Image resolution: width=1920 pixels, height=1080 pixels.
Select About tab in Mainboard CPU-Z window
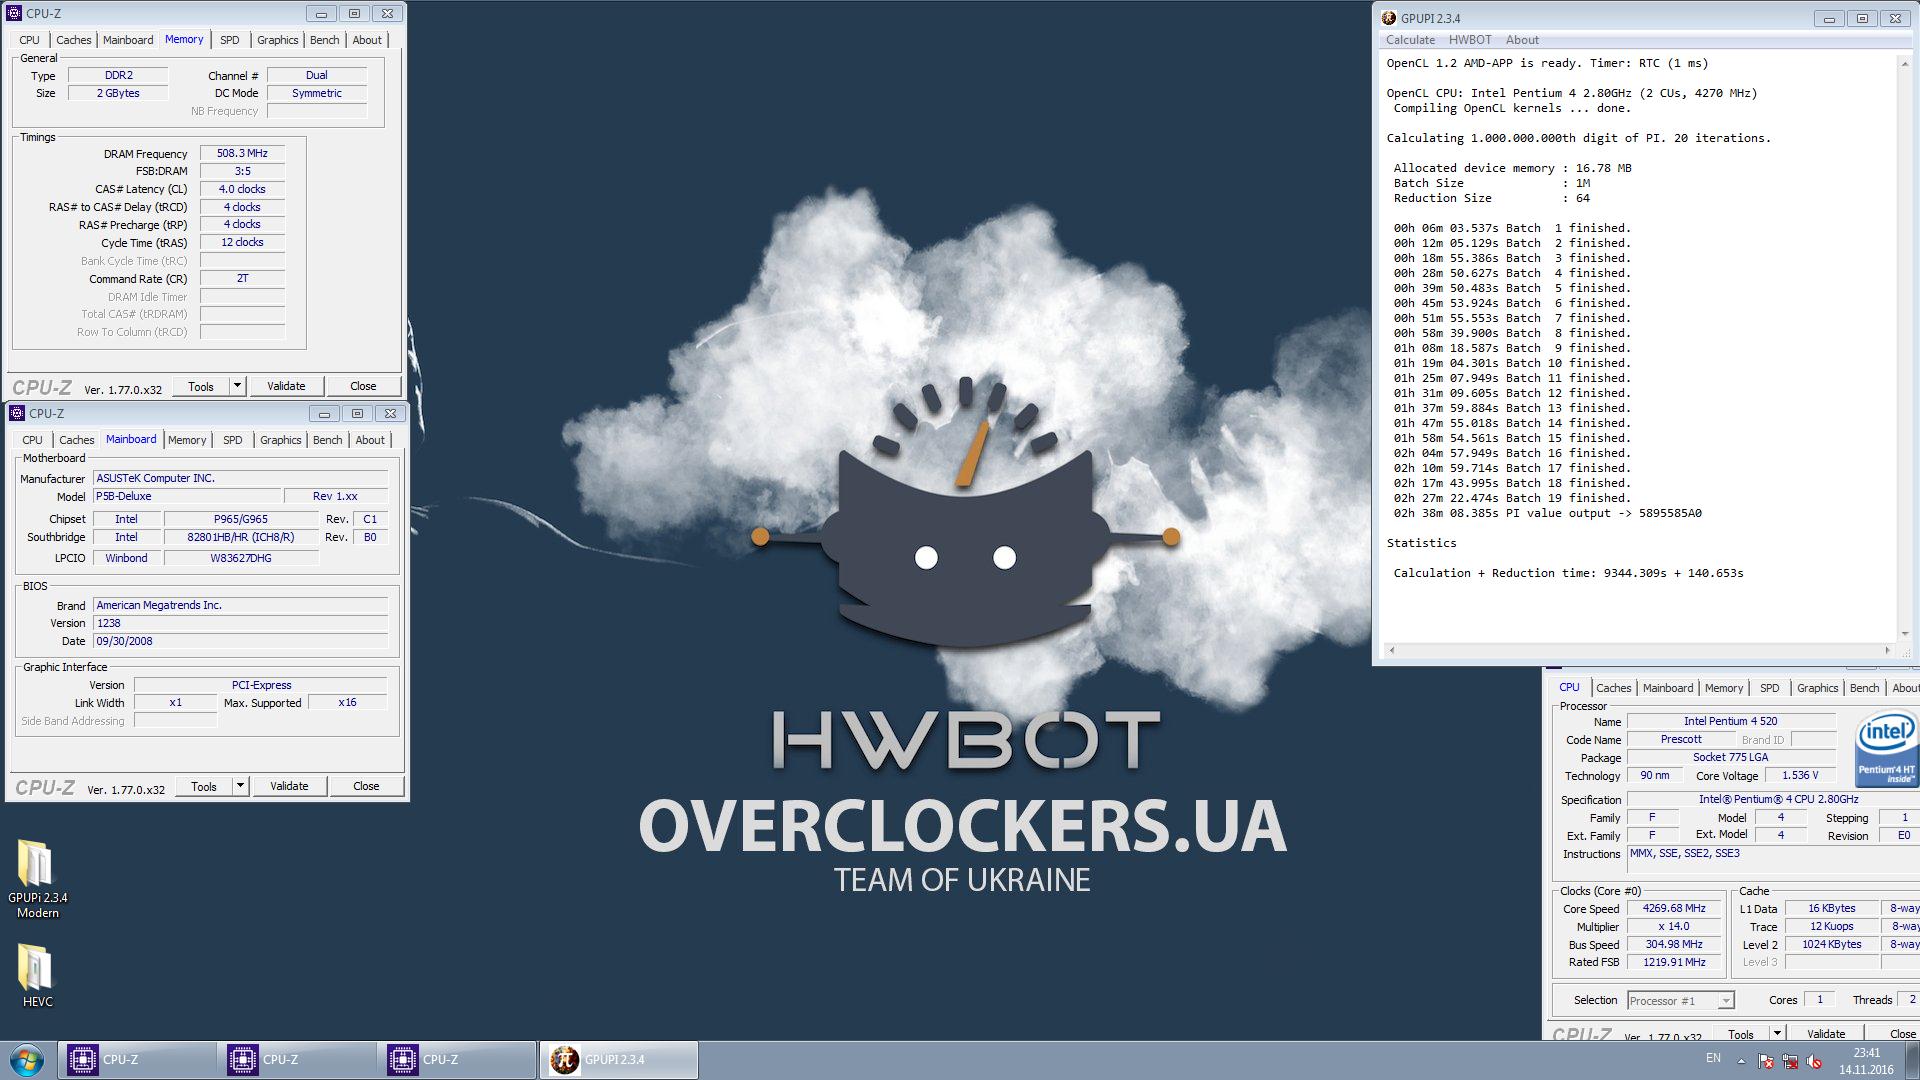click(x=370, y=440)
